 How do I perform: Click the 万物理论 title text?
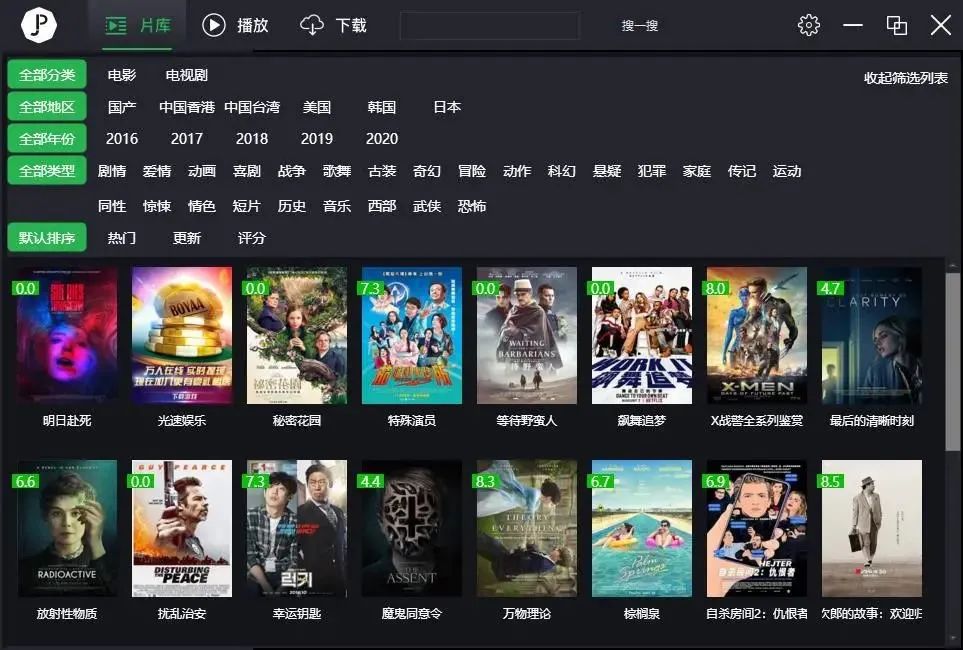527,613
